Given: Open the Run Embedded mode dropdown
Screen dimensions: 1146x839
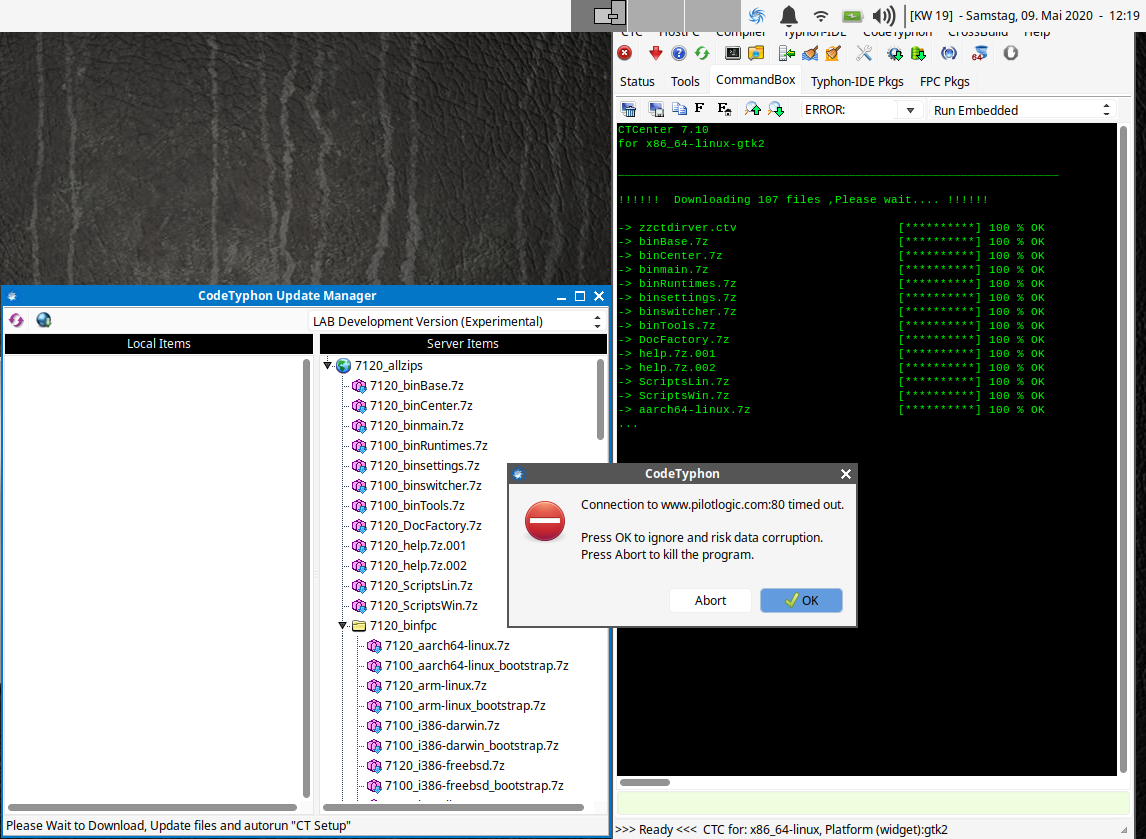Looking at the screenshot, I should pos(1022,110).
